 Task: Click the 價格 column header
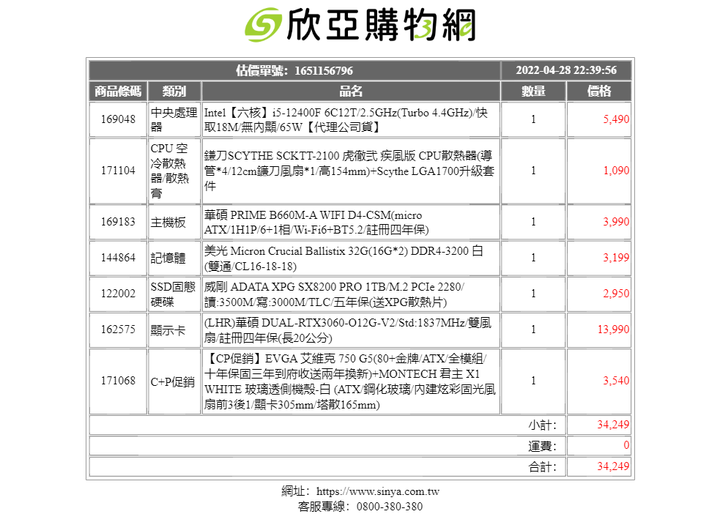(x=599, y=91)
